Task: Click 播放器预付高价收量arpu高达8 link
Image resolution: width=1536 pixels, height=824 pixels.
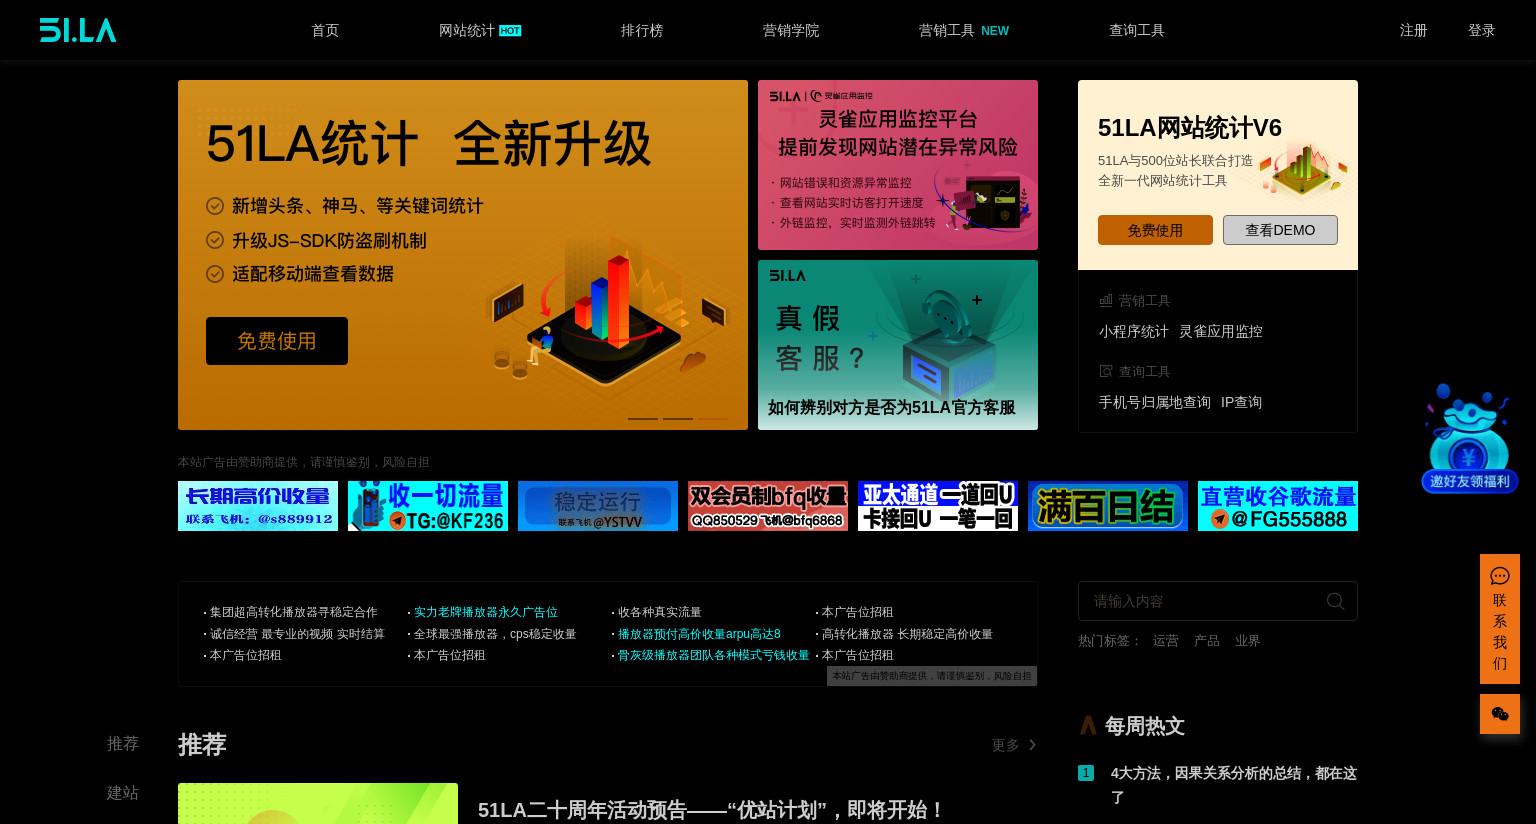Action: click(699, 634)
